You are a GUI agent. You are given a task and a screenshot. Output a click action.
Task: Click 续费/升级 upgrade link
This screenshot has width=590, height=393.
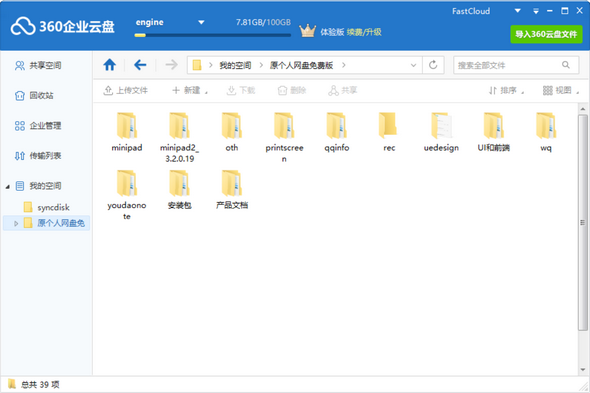(x=364, y=32)
